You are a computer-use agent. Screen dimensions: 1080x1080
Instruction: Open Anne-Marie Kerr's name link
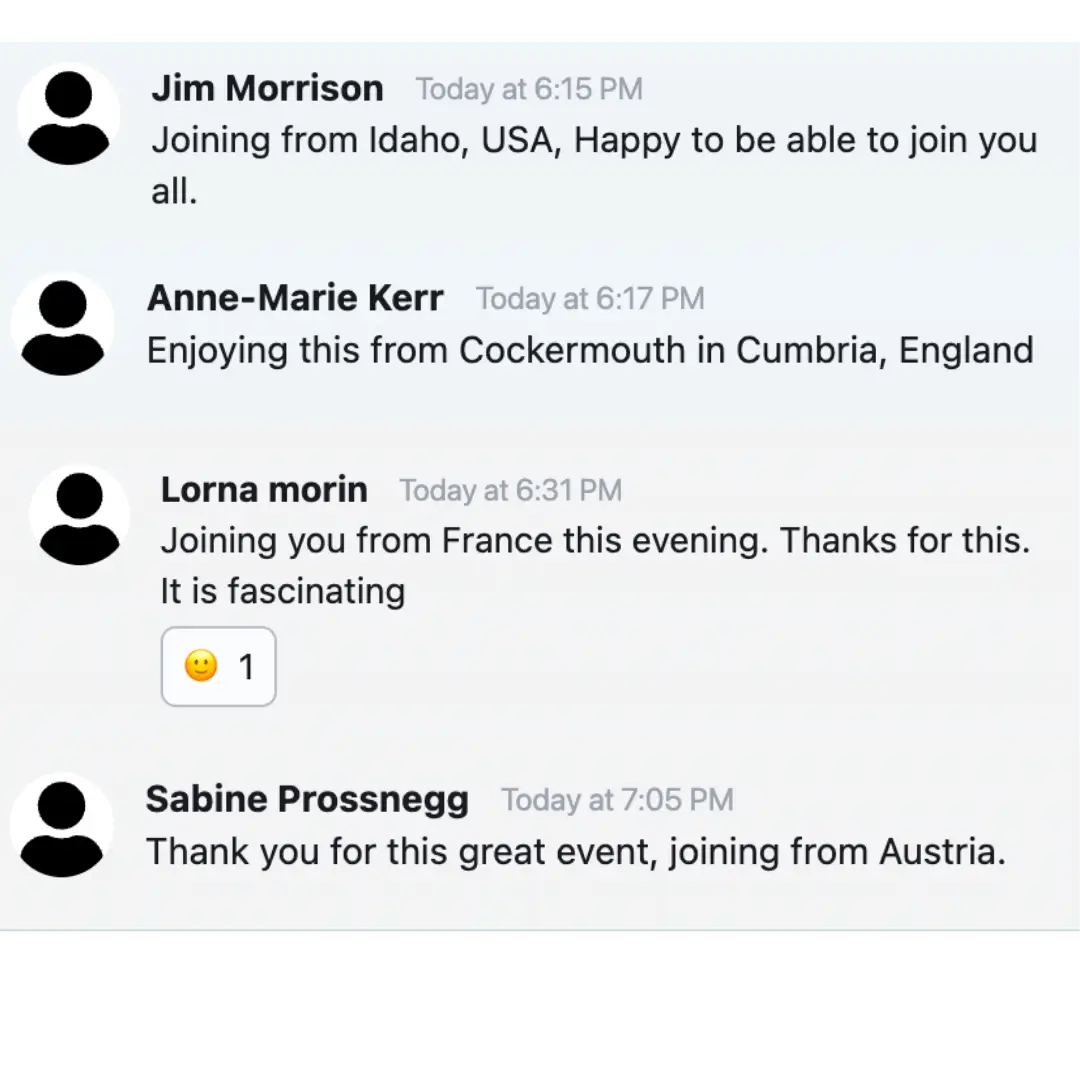[x=295, y=298]
